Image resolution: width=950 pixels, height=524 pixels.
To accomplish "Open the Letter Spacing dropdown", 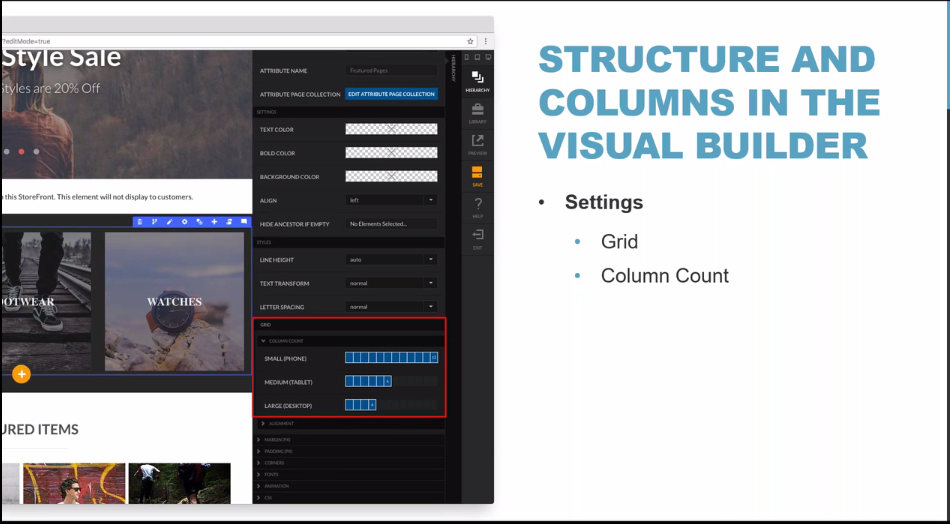I will [391, 307].
